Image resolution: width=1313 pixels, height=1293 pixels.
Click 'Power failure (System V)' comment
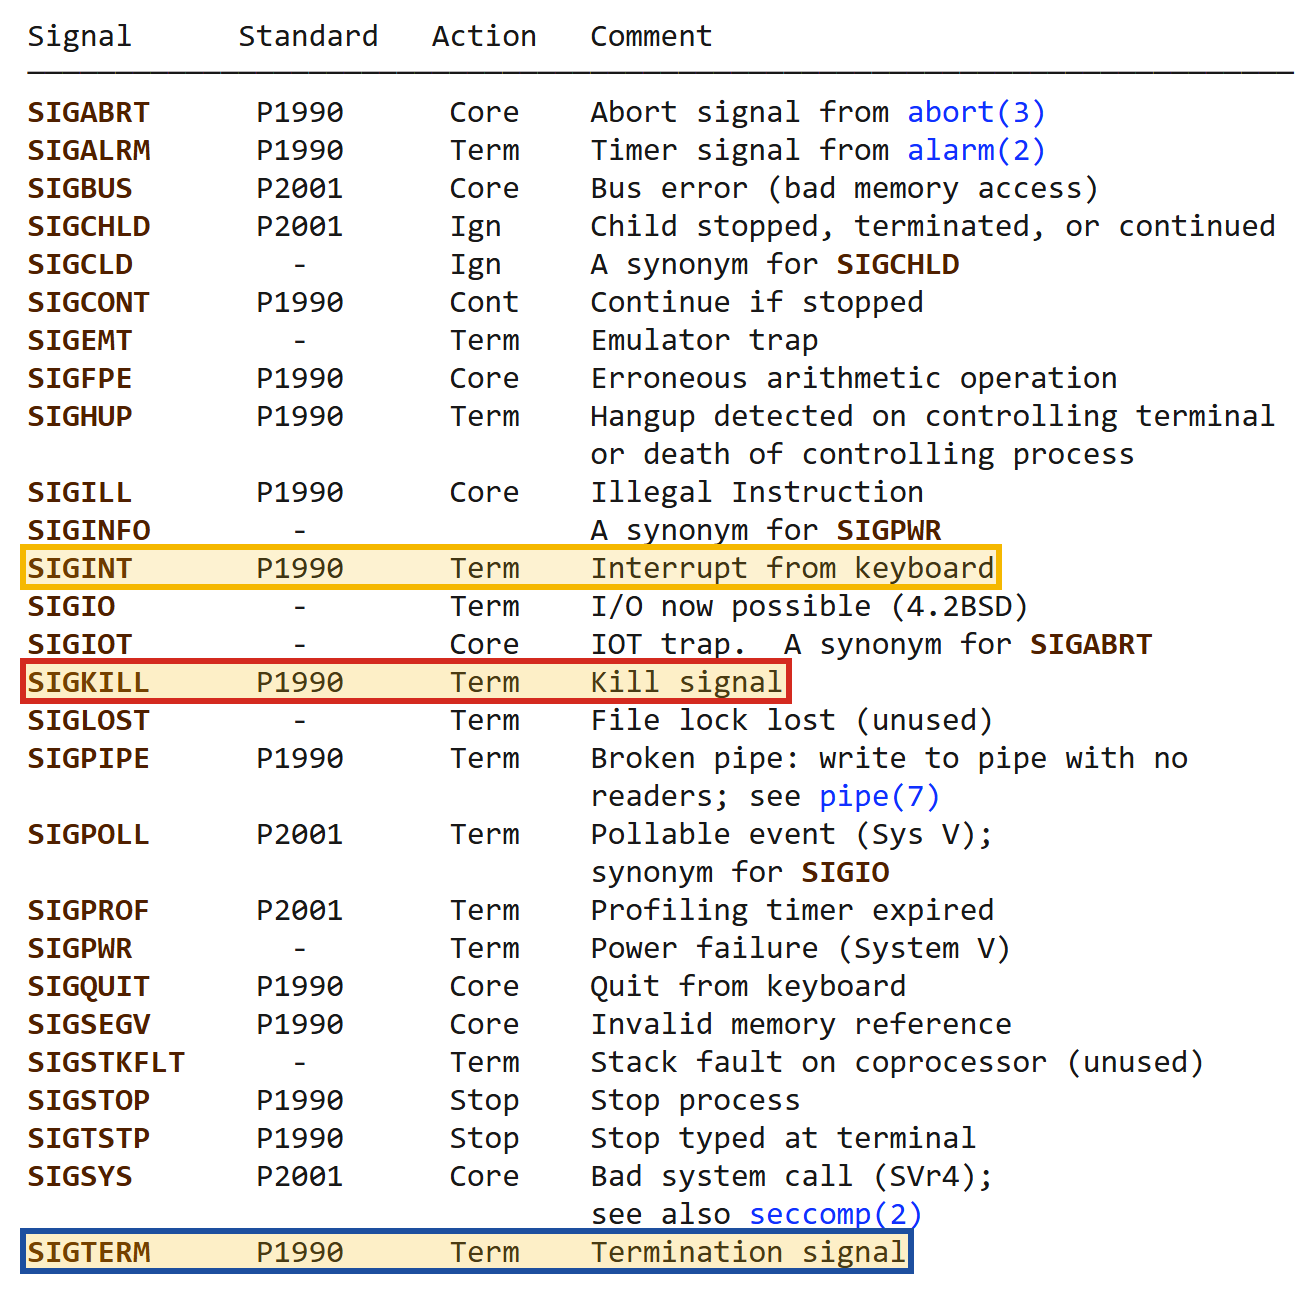[801, 948]
